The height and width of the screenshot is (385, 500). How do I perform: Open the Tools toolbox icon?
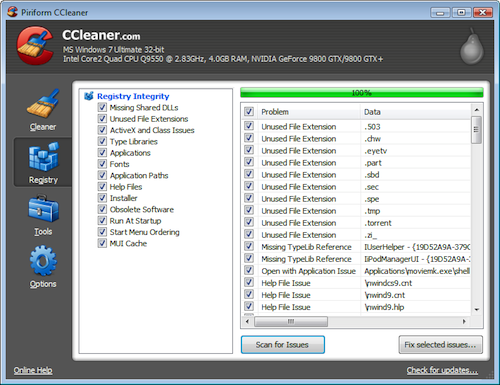43,209
